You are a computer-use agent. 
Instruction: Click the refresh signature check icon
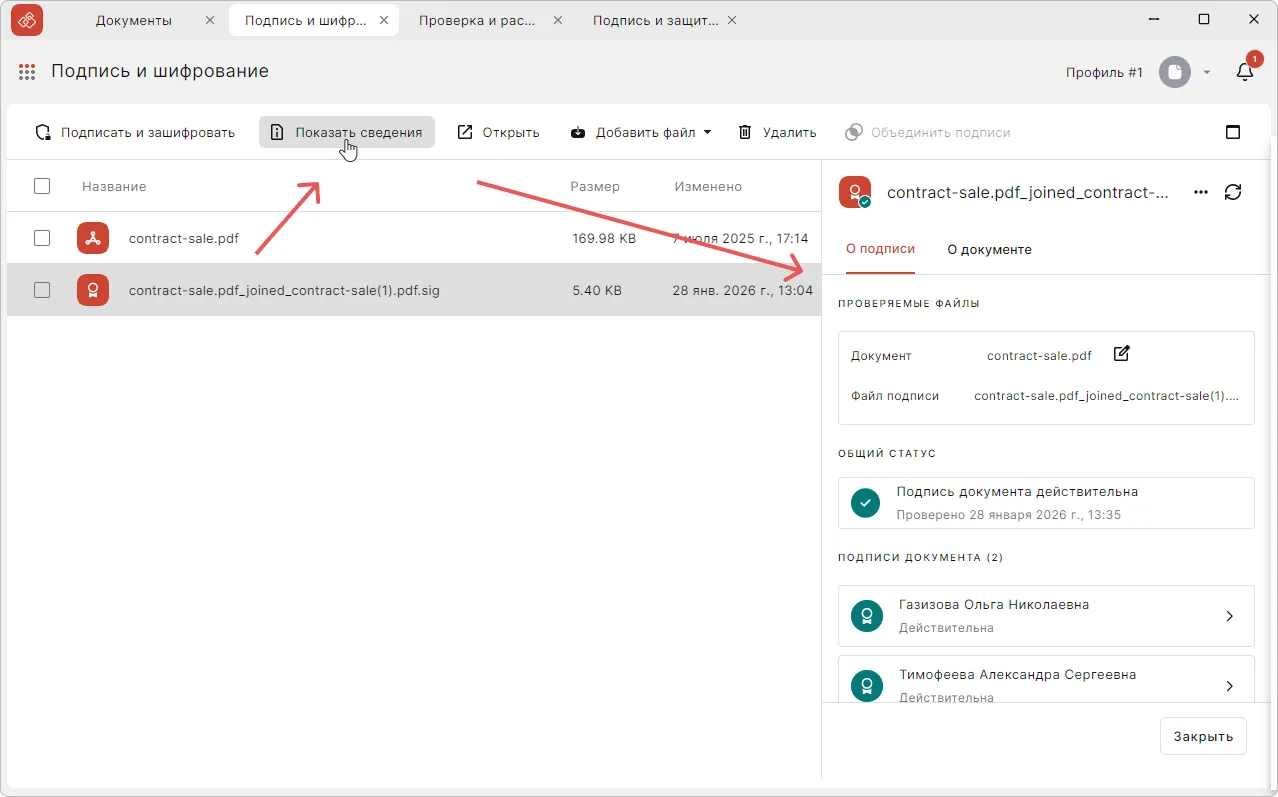pyautogui.click(x=1233, y=192)
